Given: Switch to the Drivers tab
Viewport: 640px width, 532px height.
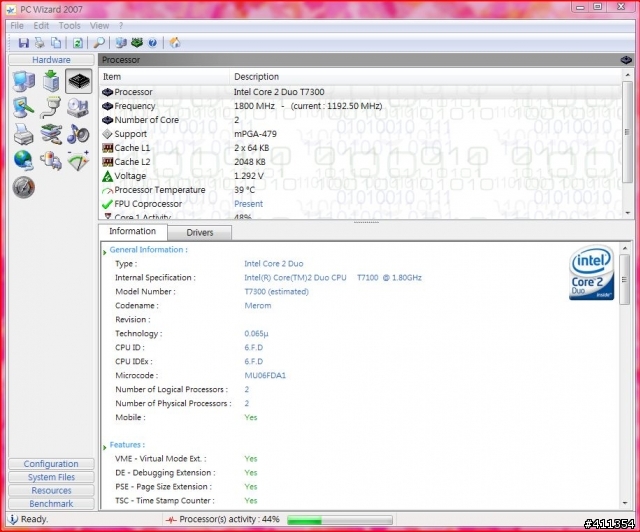Looking at the screenshot, I should click(200, 232).
